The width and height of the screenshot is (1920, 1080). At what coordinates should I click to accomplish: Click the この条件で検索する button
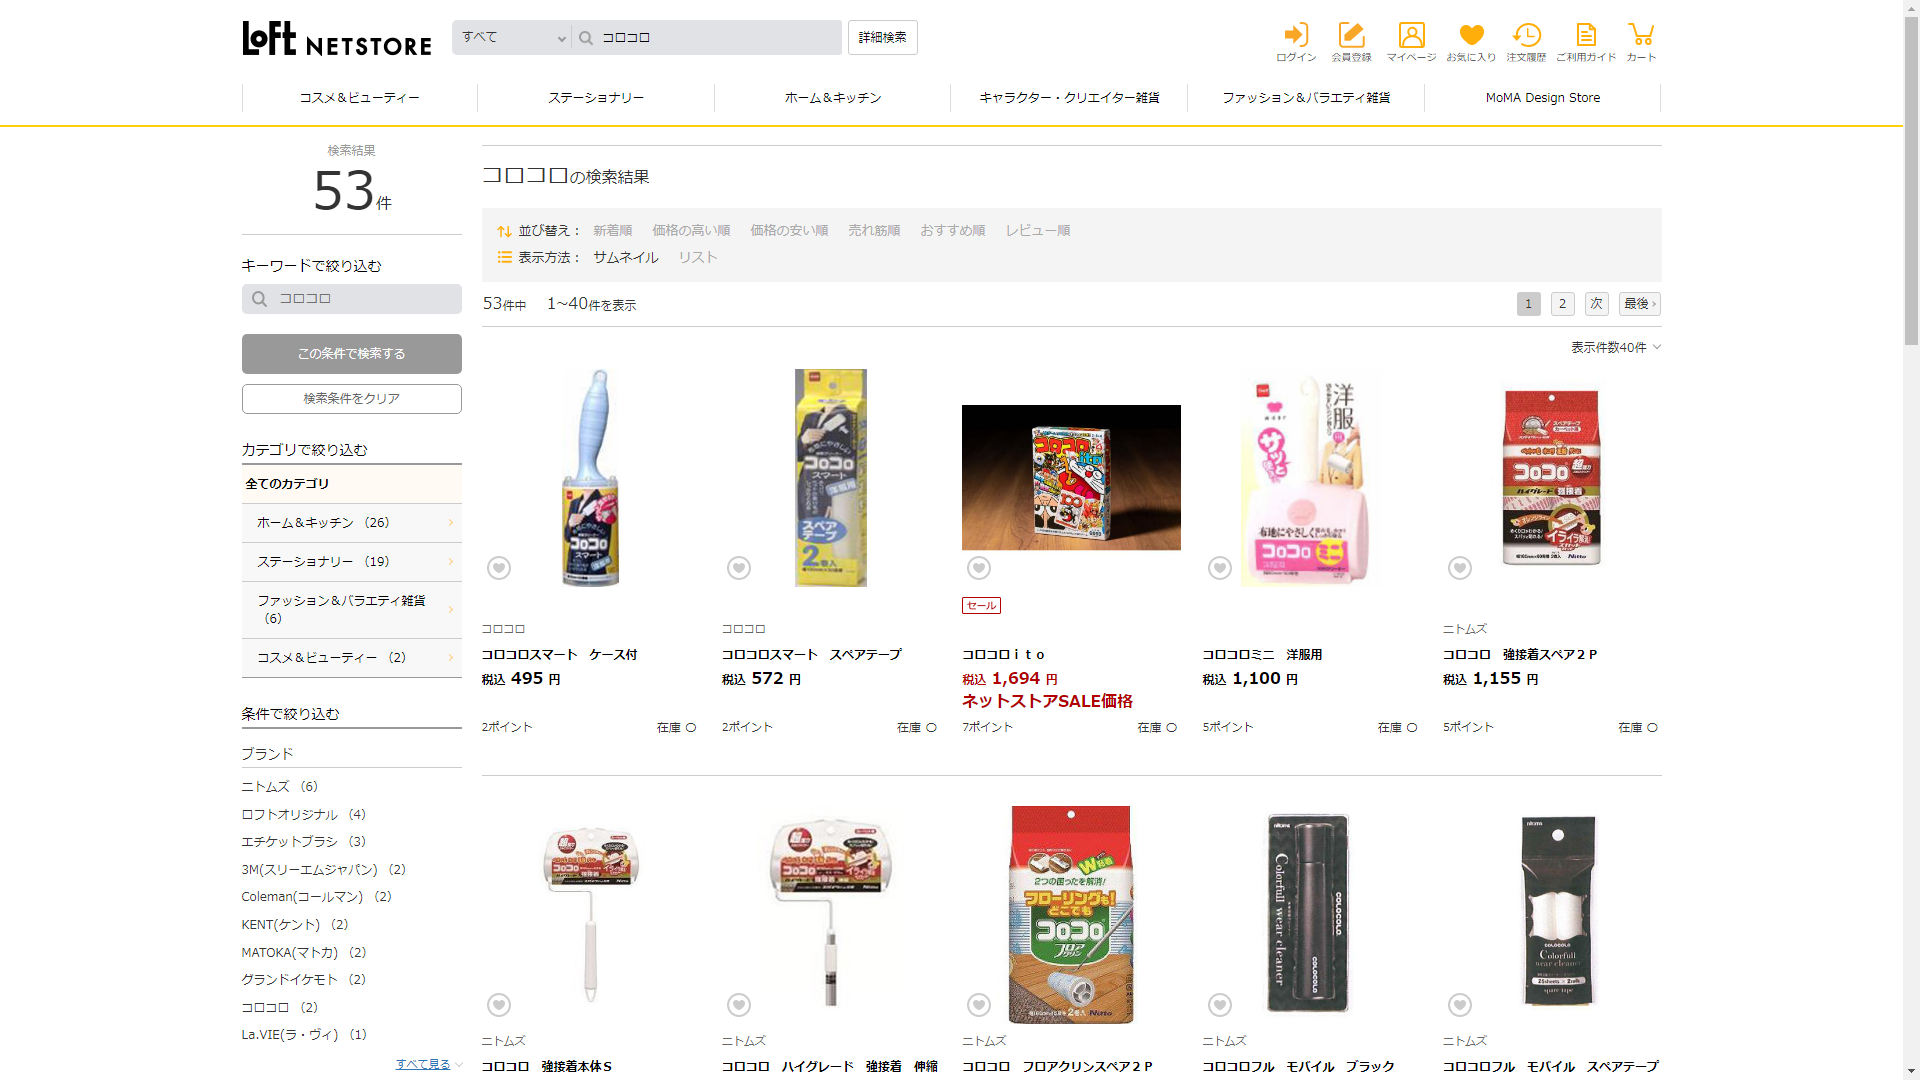352,354
